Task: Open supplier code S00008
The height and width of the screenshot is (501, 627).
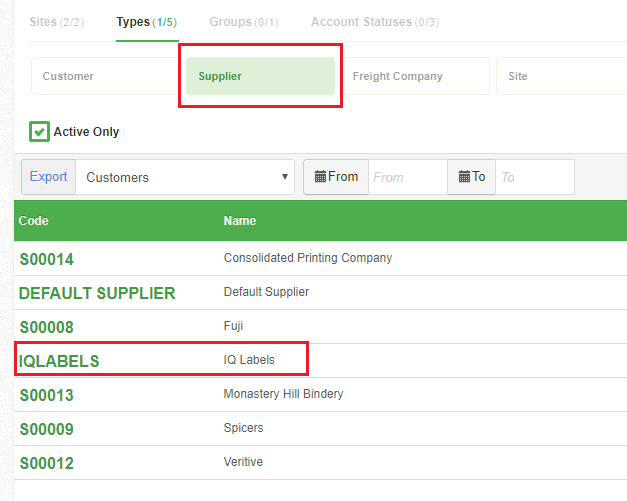Action: pos(47,327)
